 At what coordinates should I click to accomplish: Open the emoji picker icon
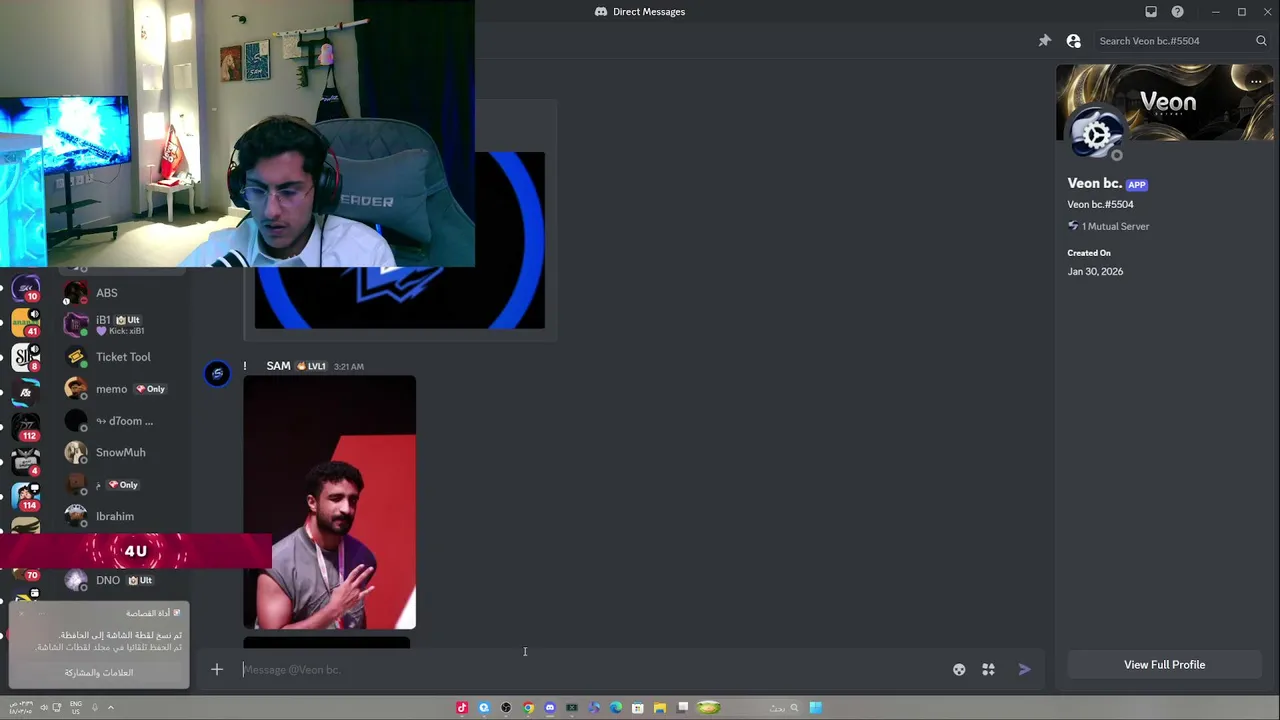(x=959, y=670)
